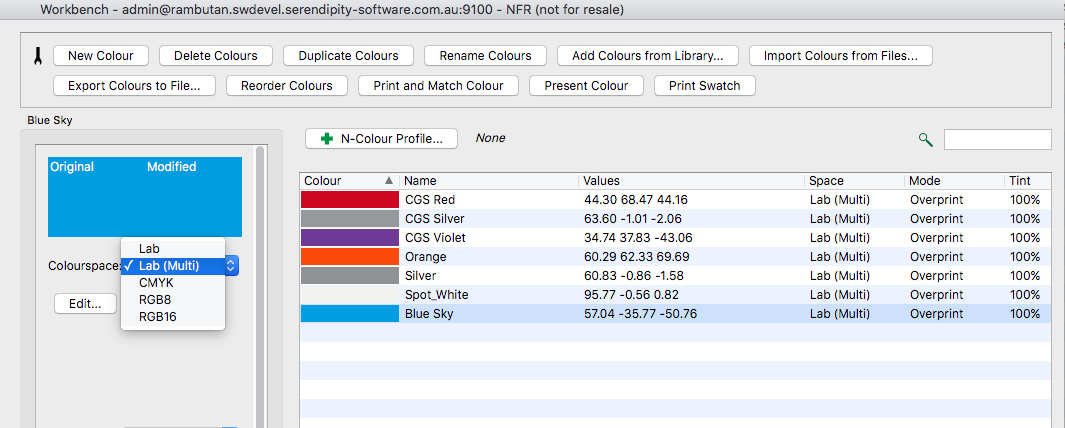This screenshot has height=428, width=1065.
Task: Click the Modified blue preview swatch
Action: pos(194,197)
